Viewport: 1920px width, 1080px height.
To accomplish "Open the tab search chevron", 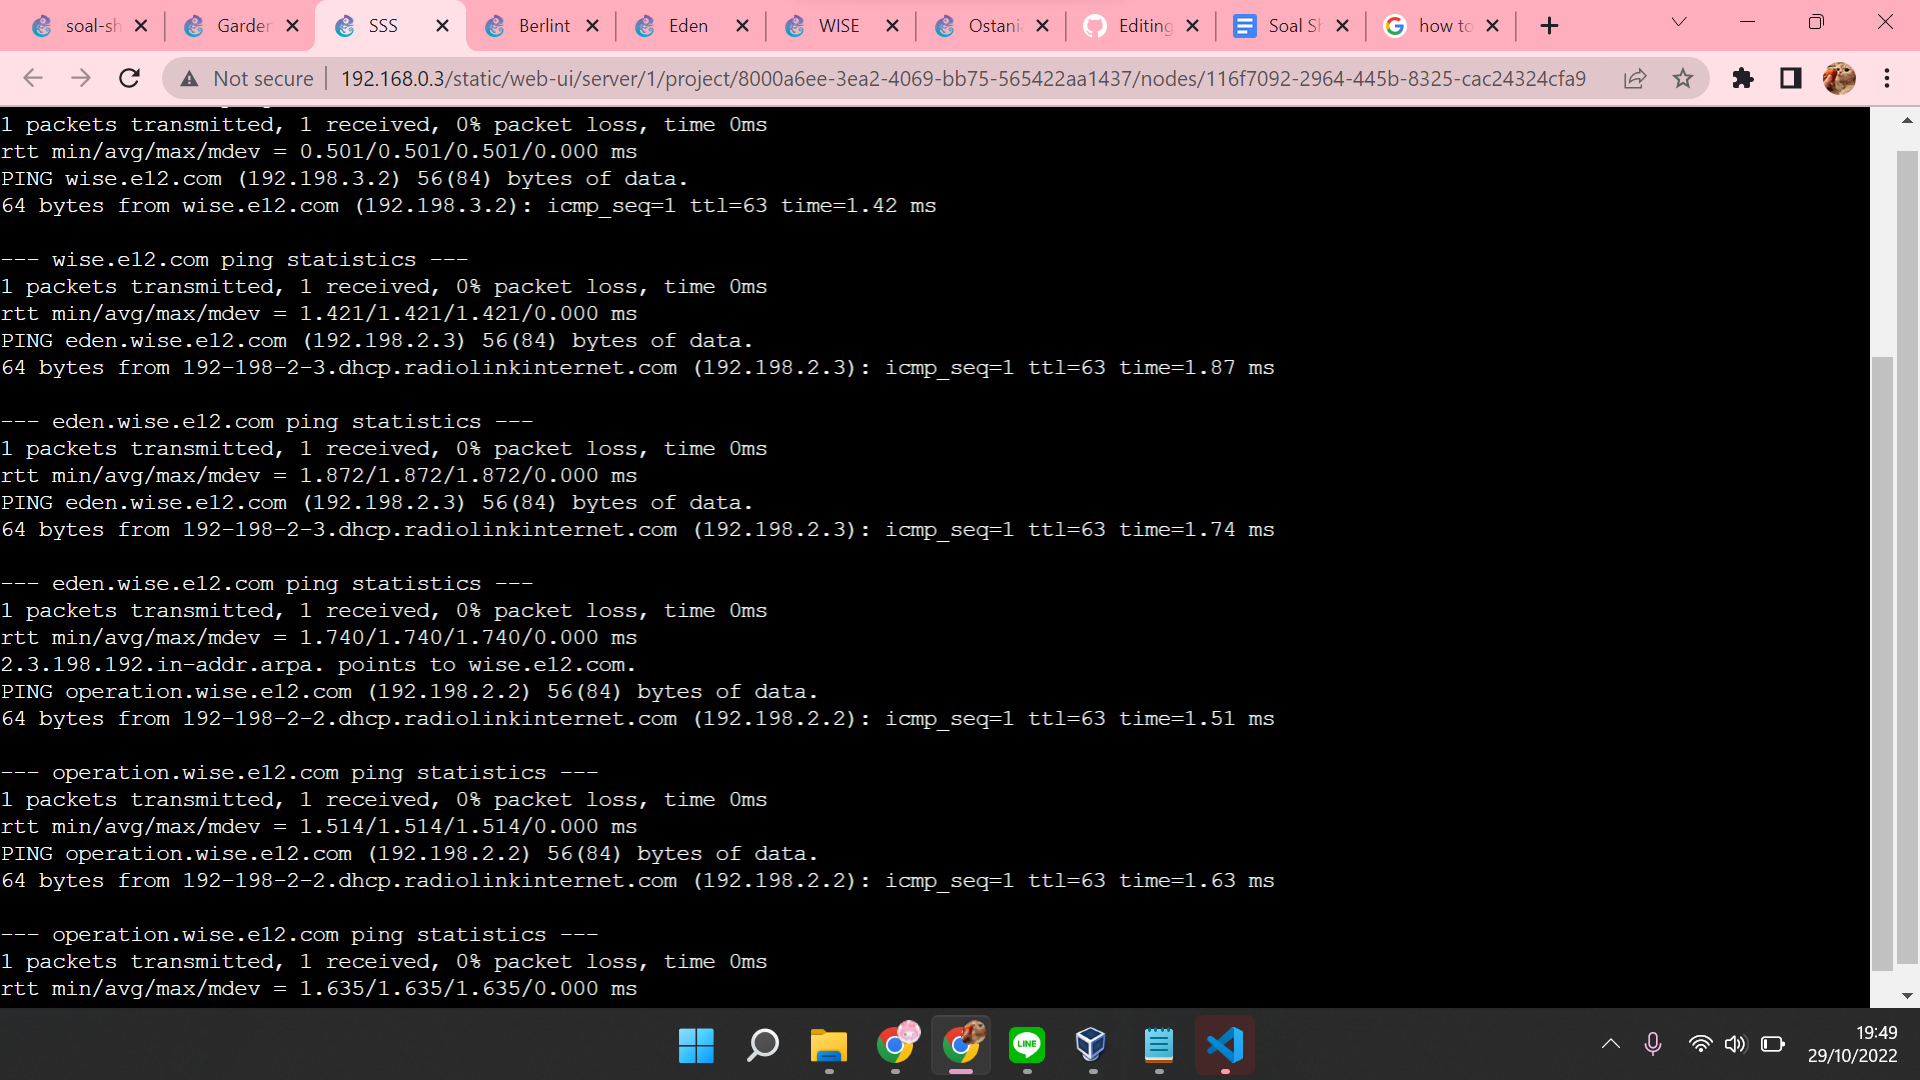I will coord(1679,22).
